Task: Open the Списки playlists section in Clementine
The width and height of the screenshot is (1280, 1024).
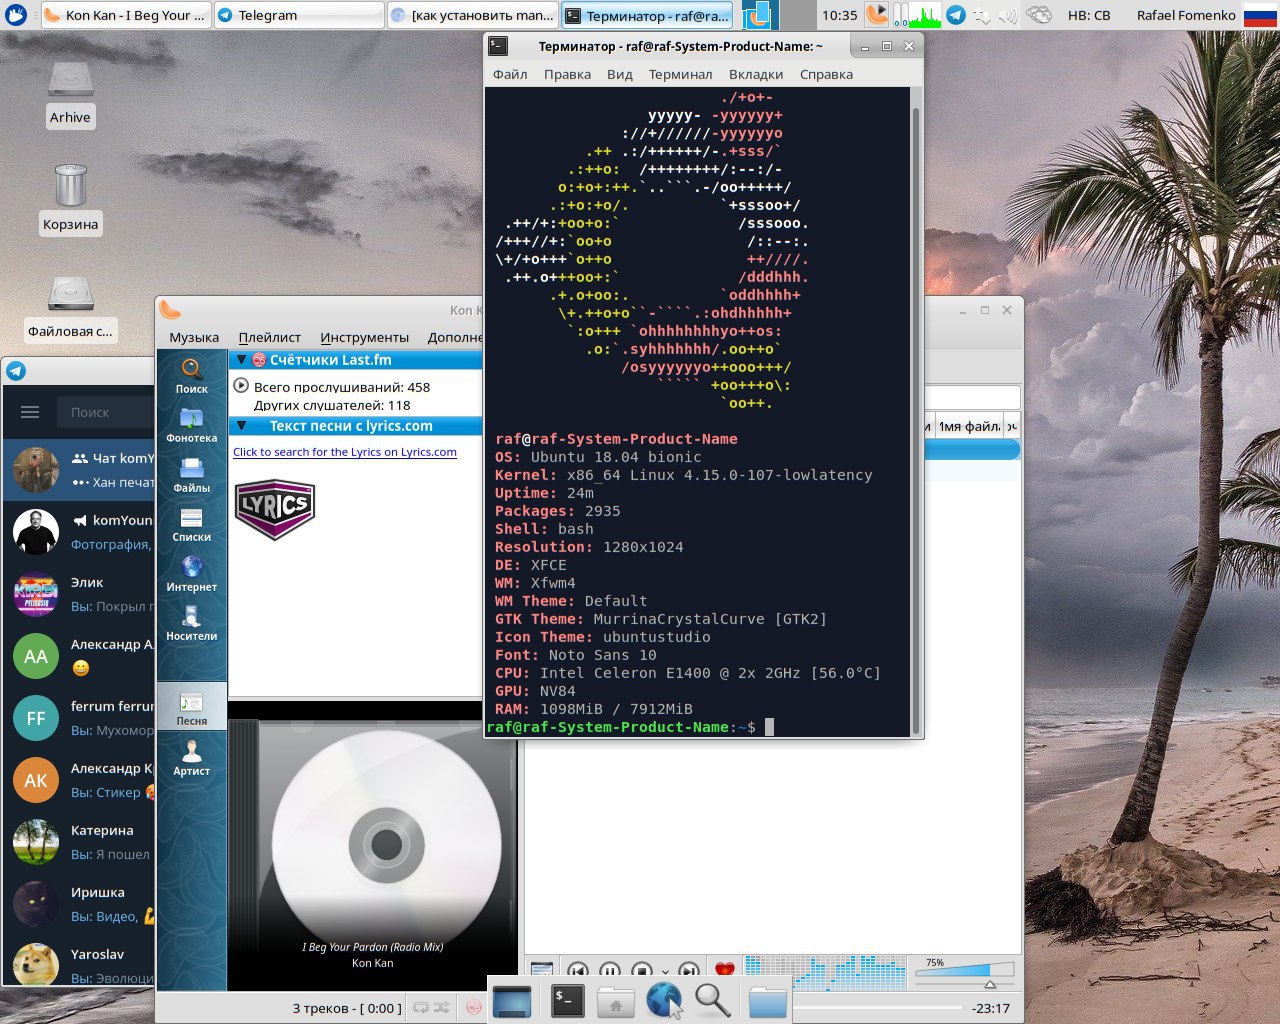Action: point(191,524)
